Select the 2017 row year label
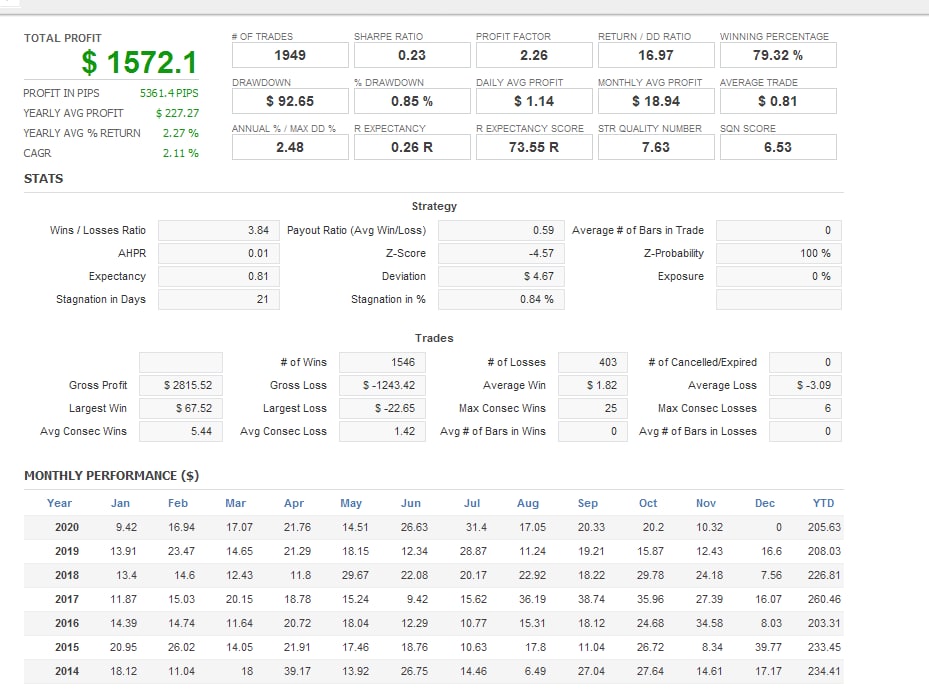This screenshot has height=698, width=929. coord(67,600)
